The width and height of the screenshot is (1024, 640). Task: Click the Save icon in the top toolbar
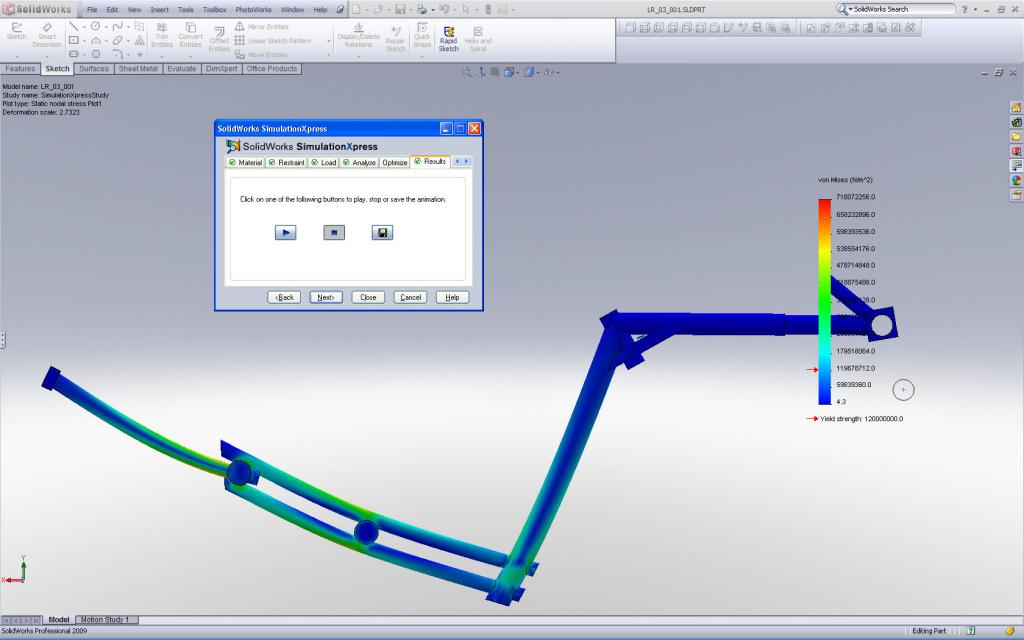(400, 9)
